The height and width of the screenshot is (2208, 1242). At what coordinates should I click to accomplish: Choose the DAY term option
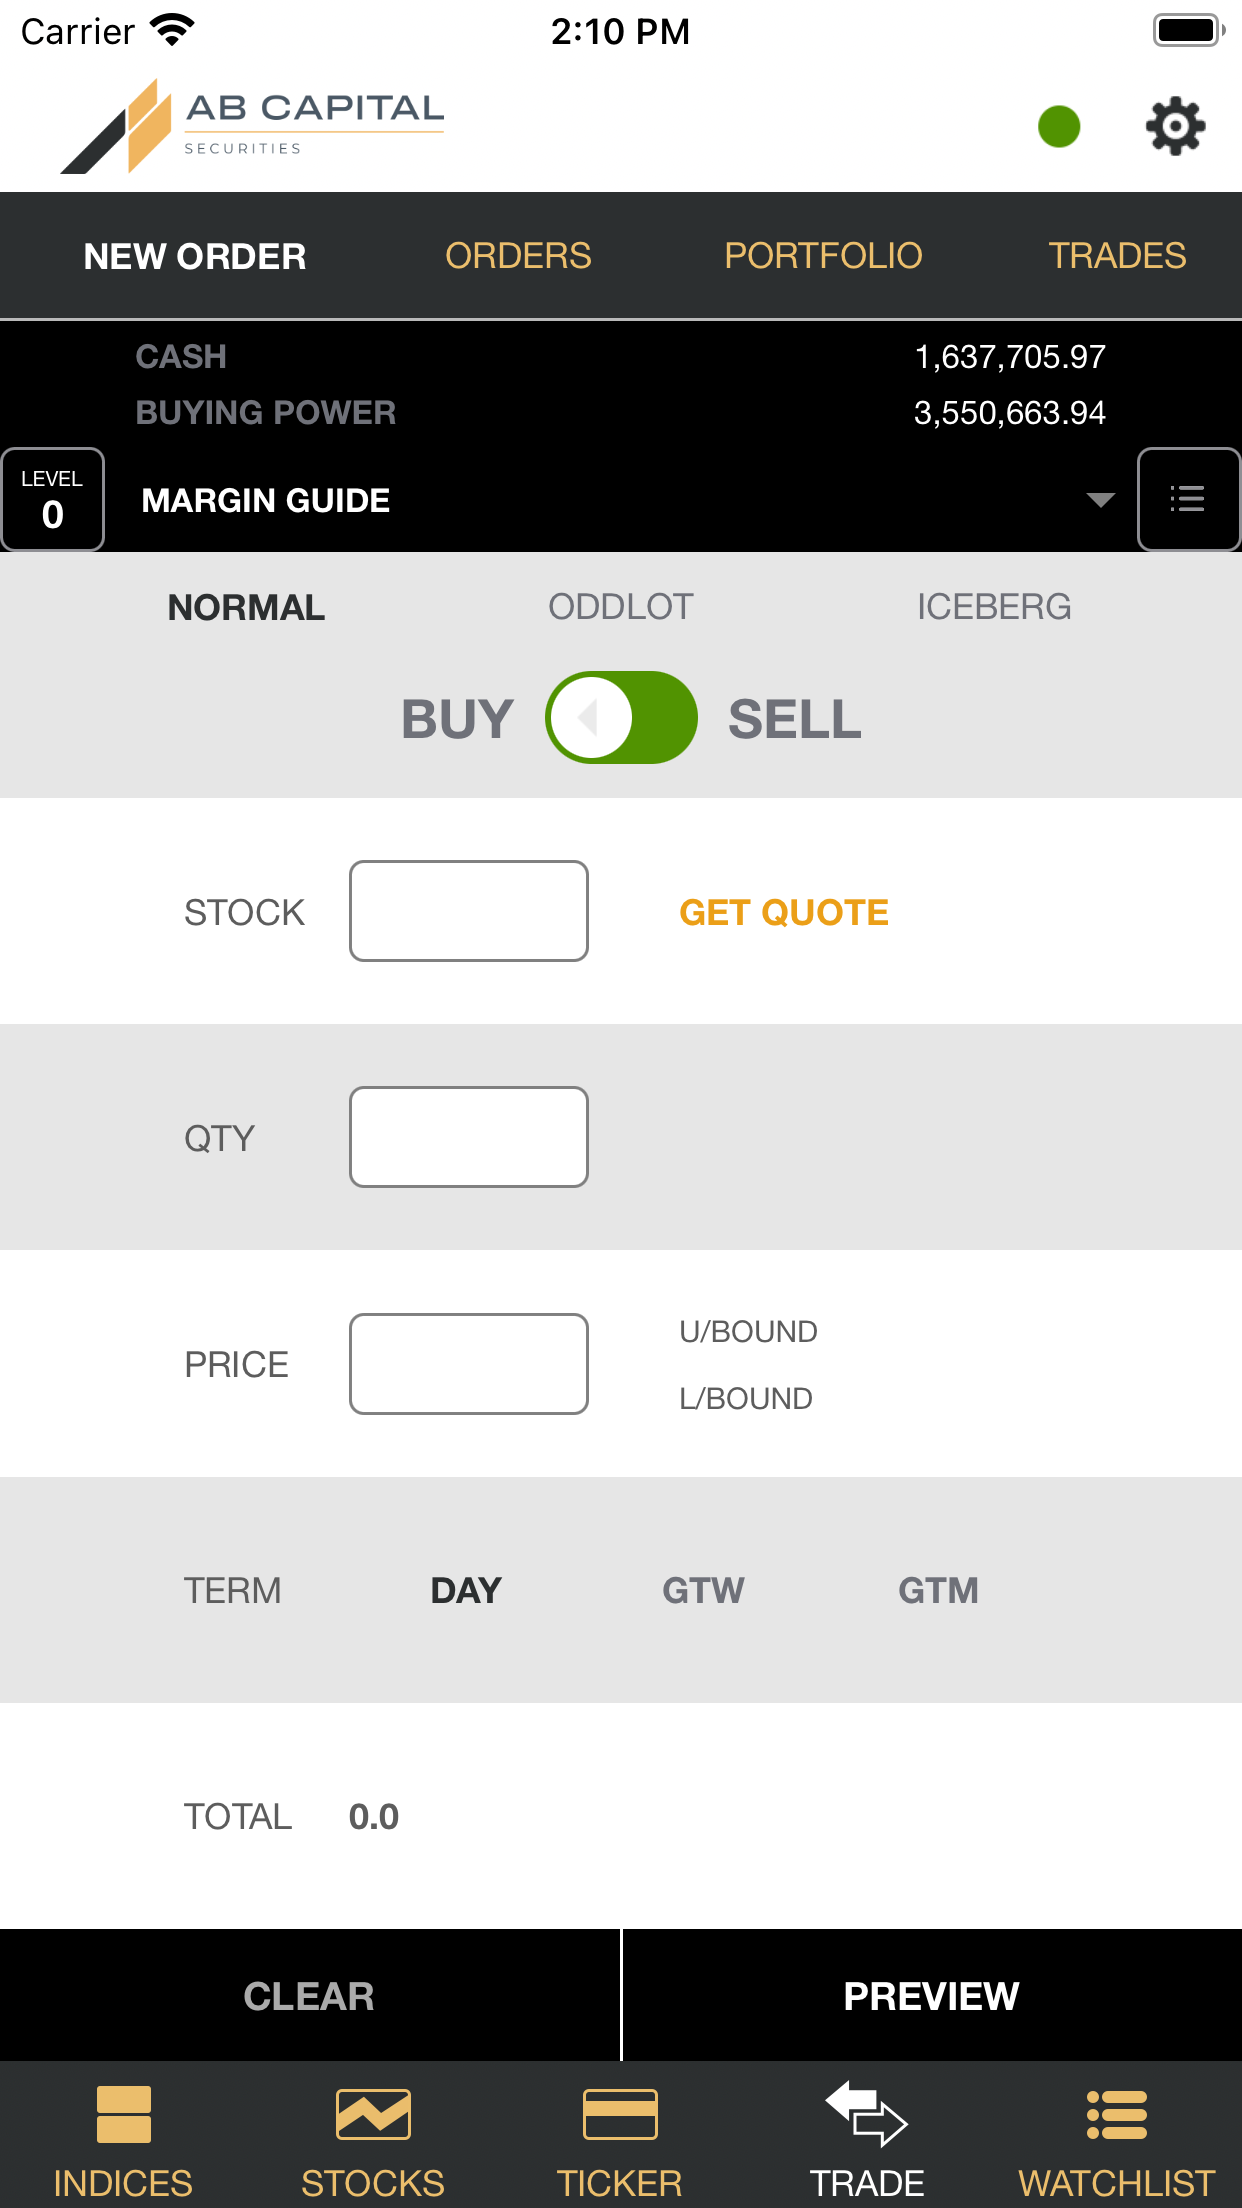(x=466, y=1590)
